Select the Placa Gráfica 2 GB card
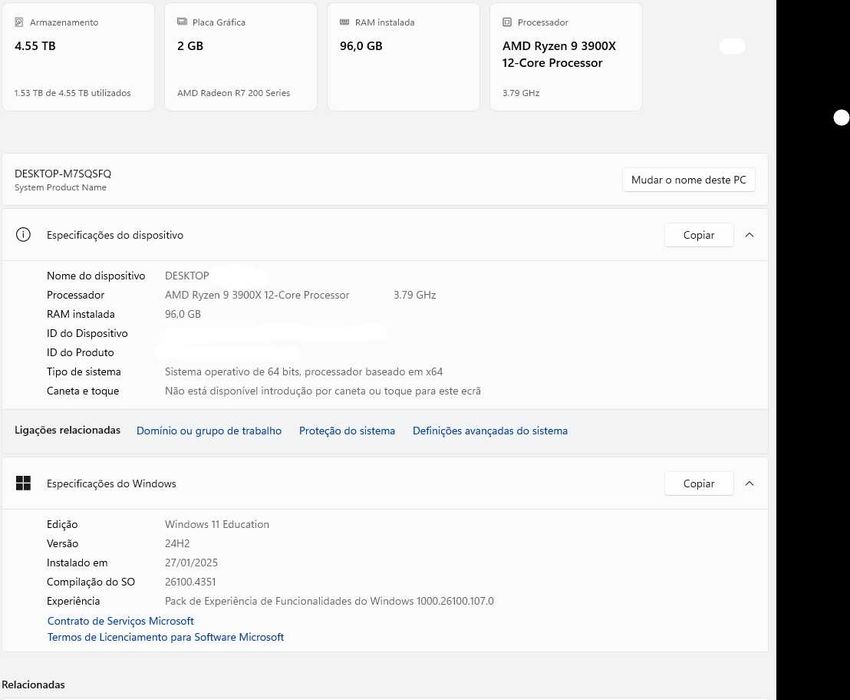Viewport: 850px width, 700px height. pyautogui.click(x=241, y=57)
